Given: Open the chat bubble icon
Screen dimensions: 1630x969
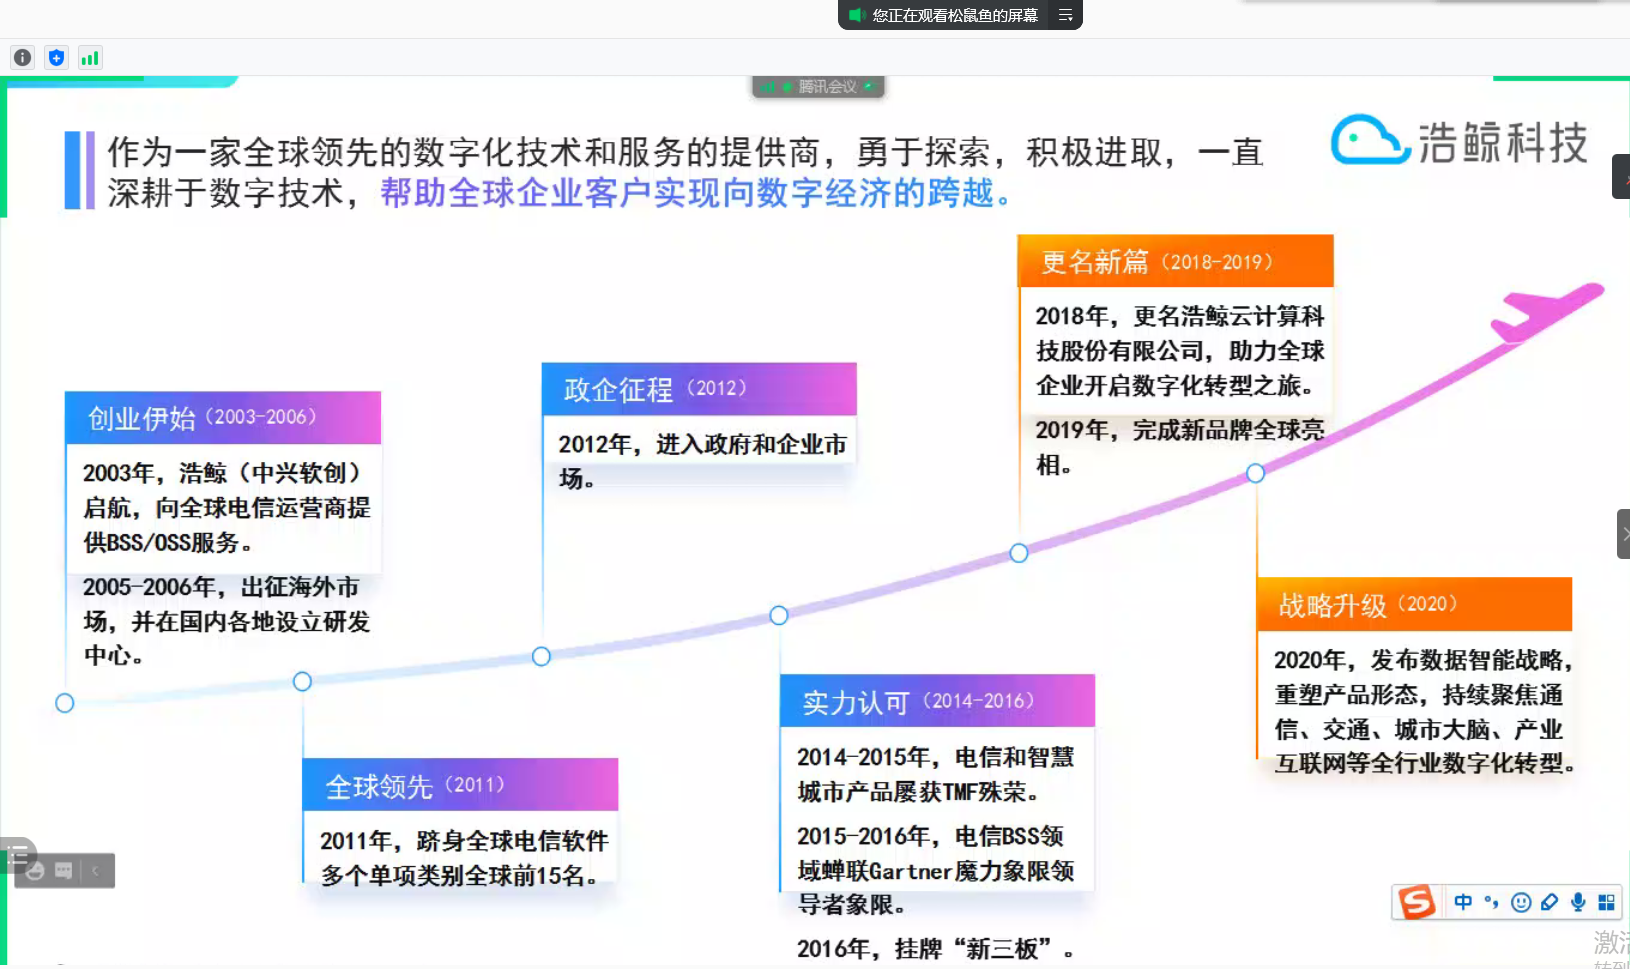Looking at the screenshot, I should (64, 871).
